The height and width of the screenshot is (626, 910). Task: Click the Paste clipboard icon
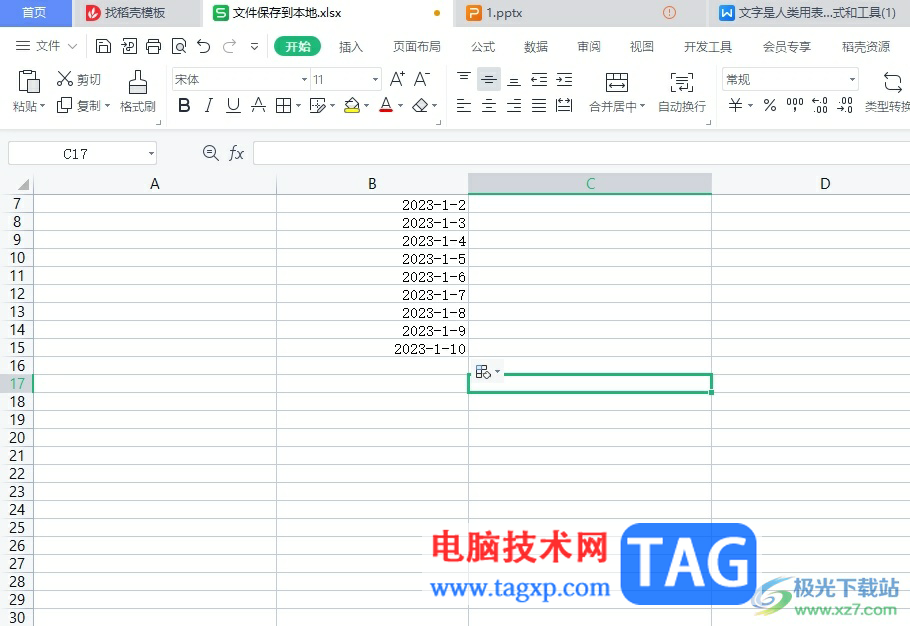click(x=29, y=82)
